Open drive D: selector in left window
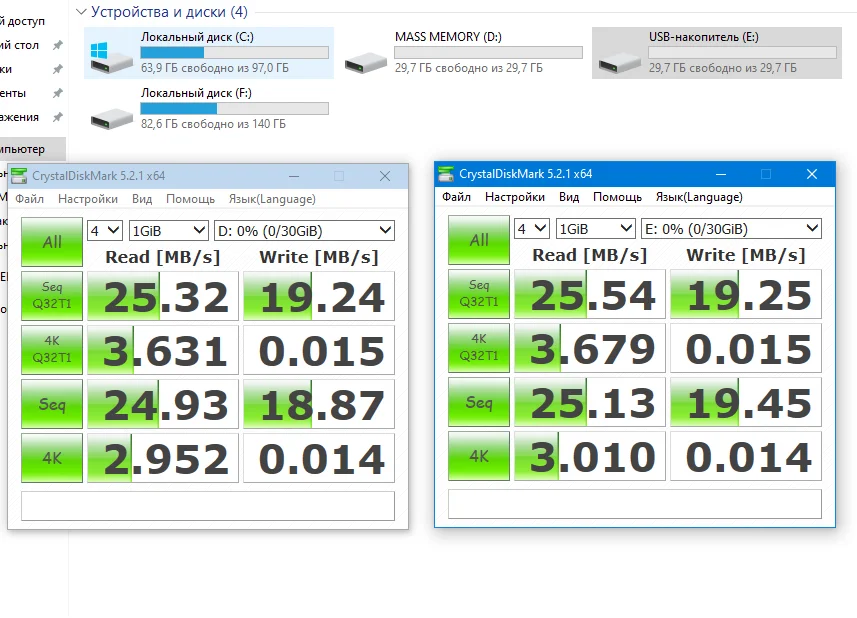The image size is (857, 618). click(x=304, y=231)
